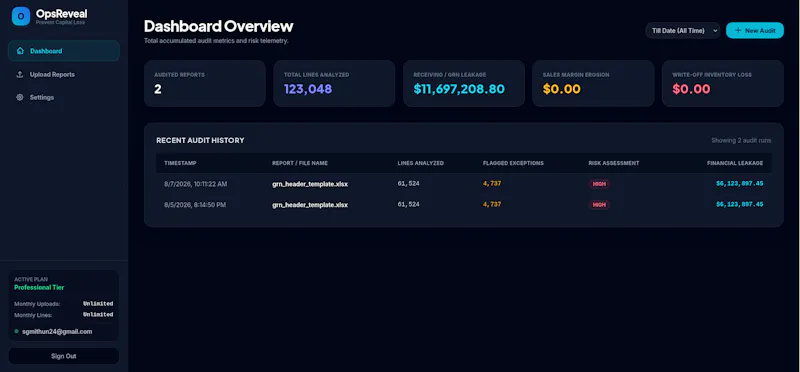
Task: Click the Report / File Name column header
Action: (300, 163)
